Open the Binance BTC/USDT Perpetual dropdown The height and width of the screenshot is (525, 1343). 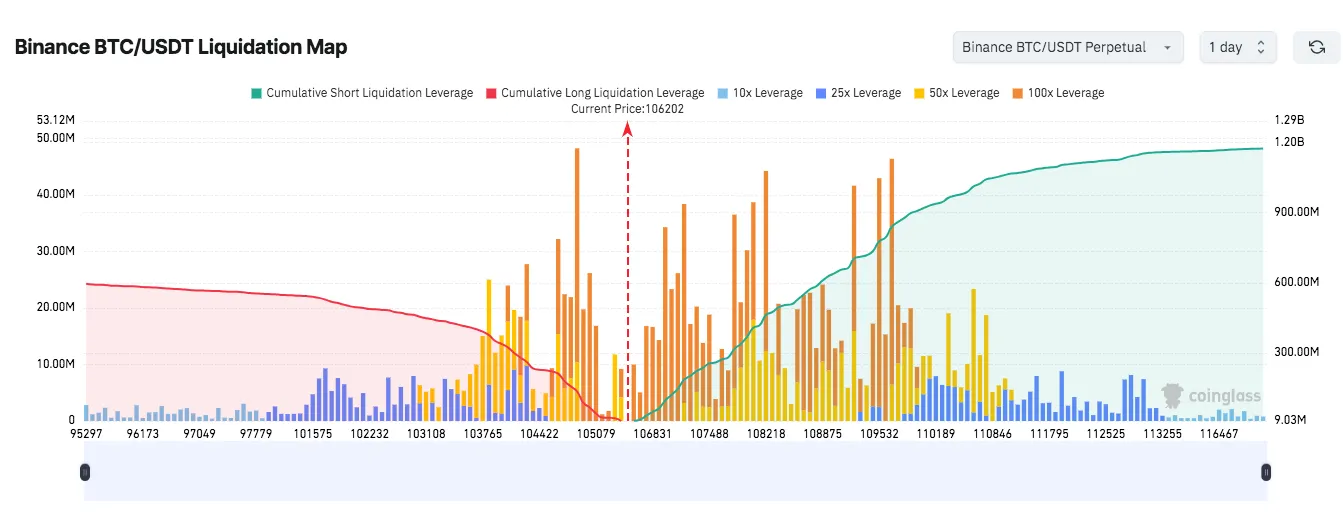click(x=1067, y=47)
